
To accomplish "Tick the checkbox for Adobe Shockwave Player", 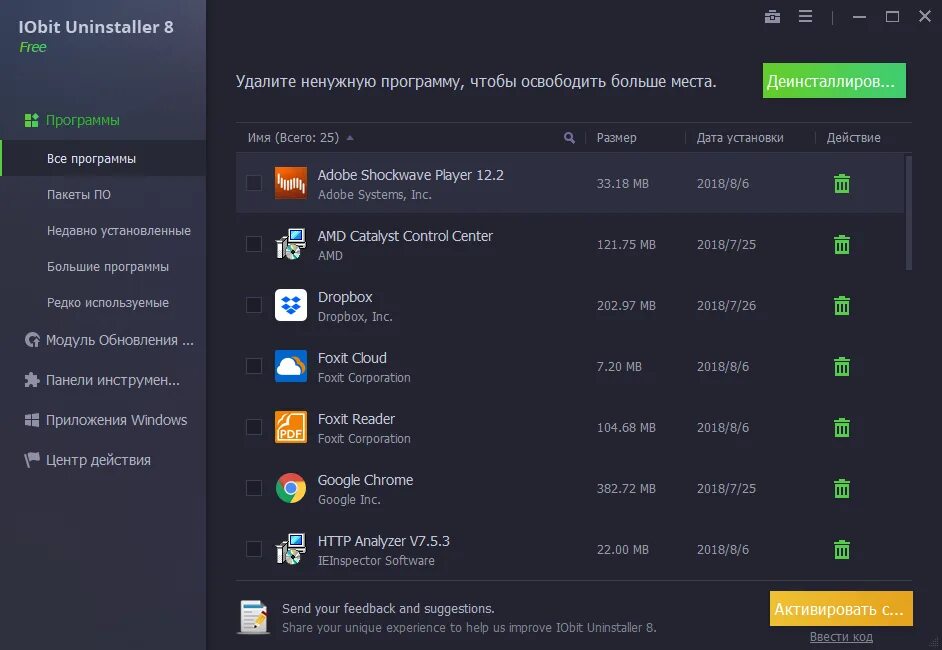I will click(x=254, y=183).
